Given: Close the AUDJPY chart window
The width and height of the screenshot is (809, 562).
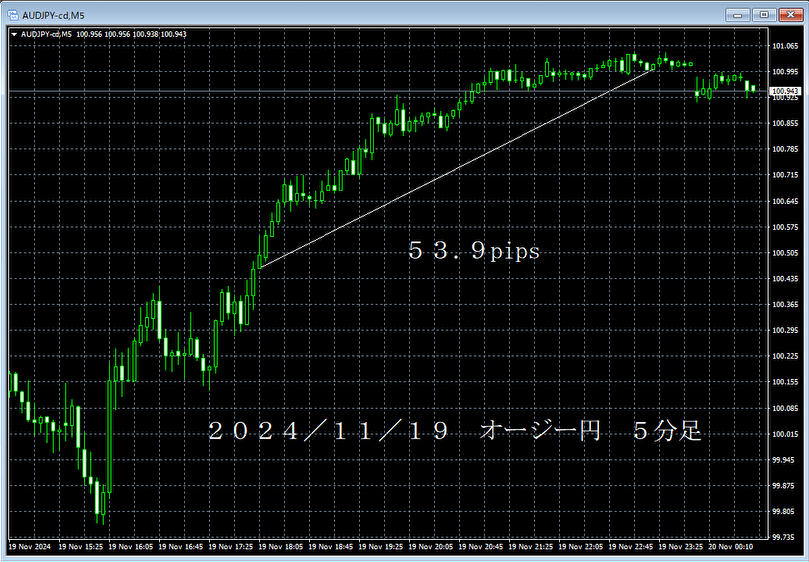Looking at the screenshot, I should 790,15.
